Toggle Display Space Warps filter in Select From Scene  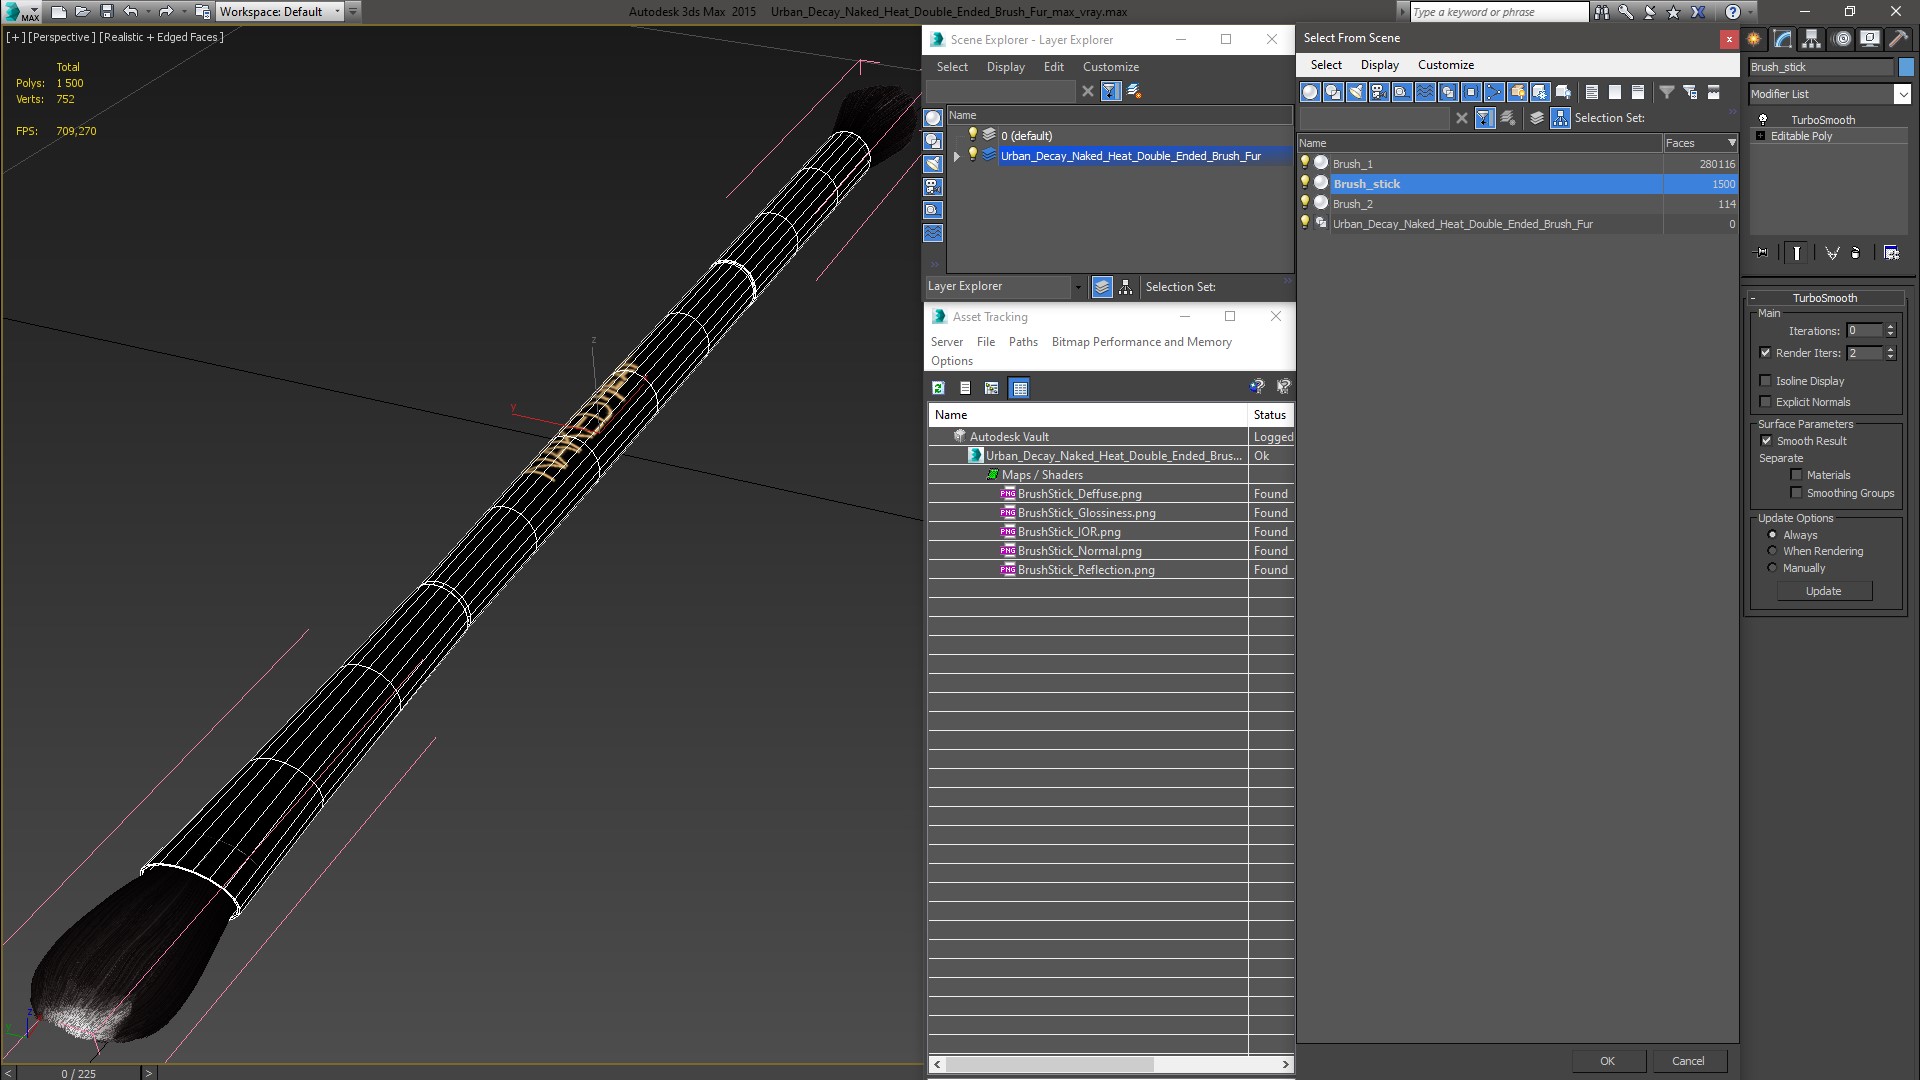pos(1425,92)
